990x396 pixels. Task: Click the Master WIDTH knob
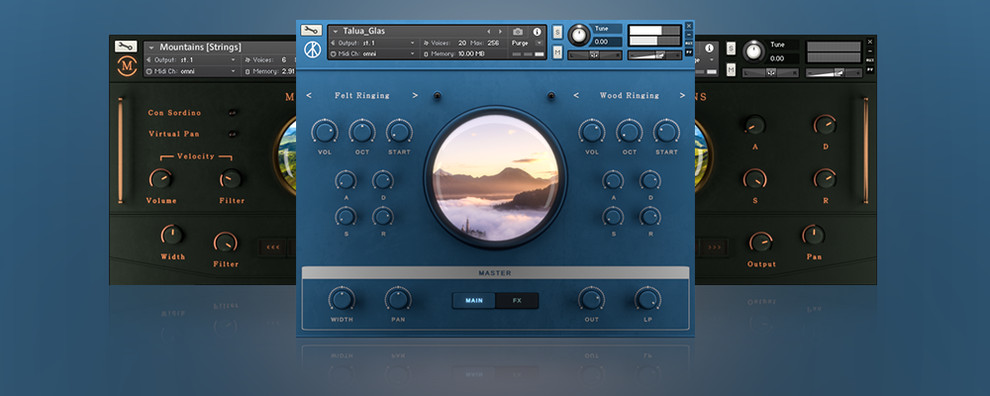click(x=342, y=299)
